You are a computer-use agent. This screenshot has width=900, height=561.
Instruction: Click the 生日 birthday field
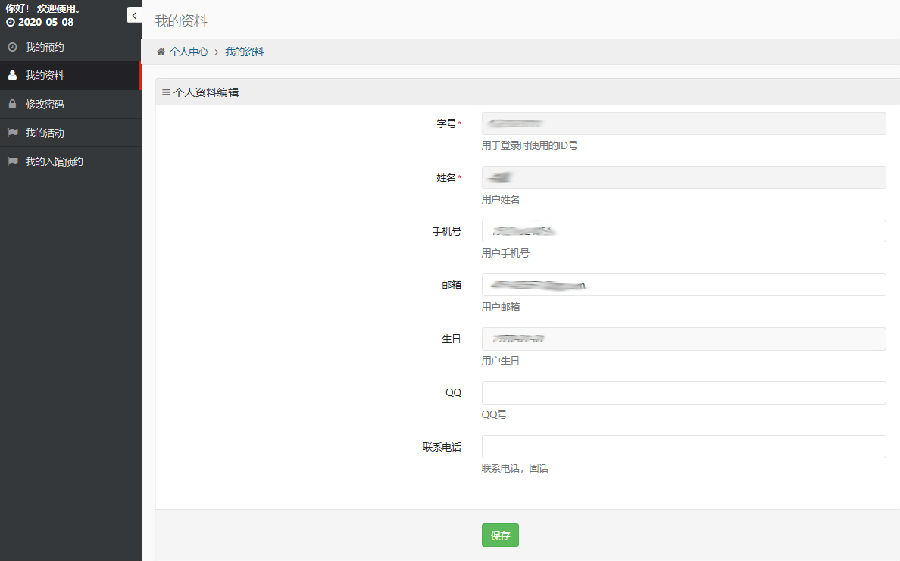[683, 339]
